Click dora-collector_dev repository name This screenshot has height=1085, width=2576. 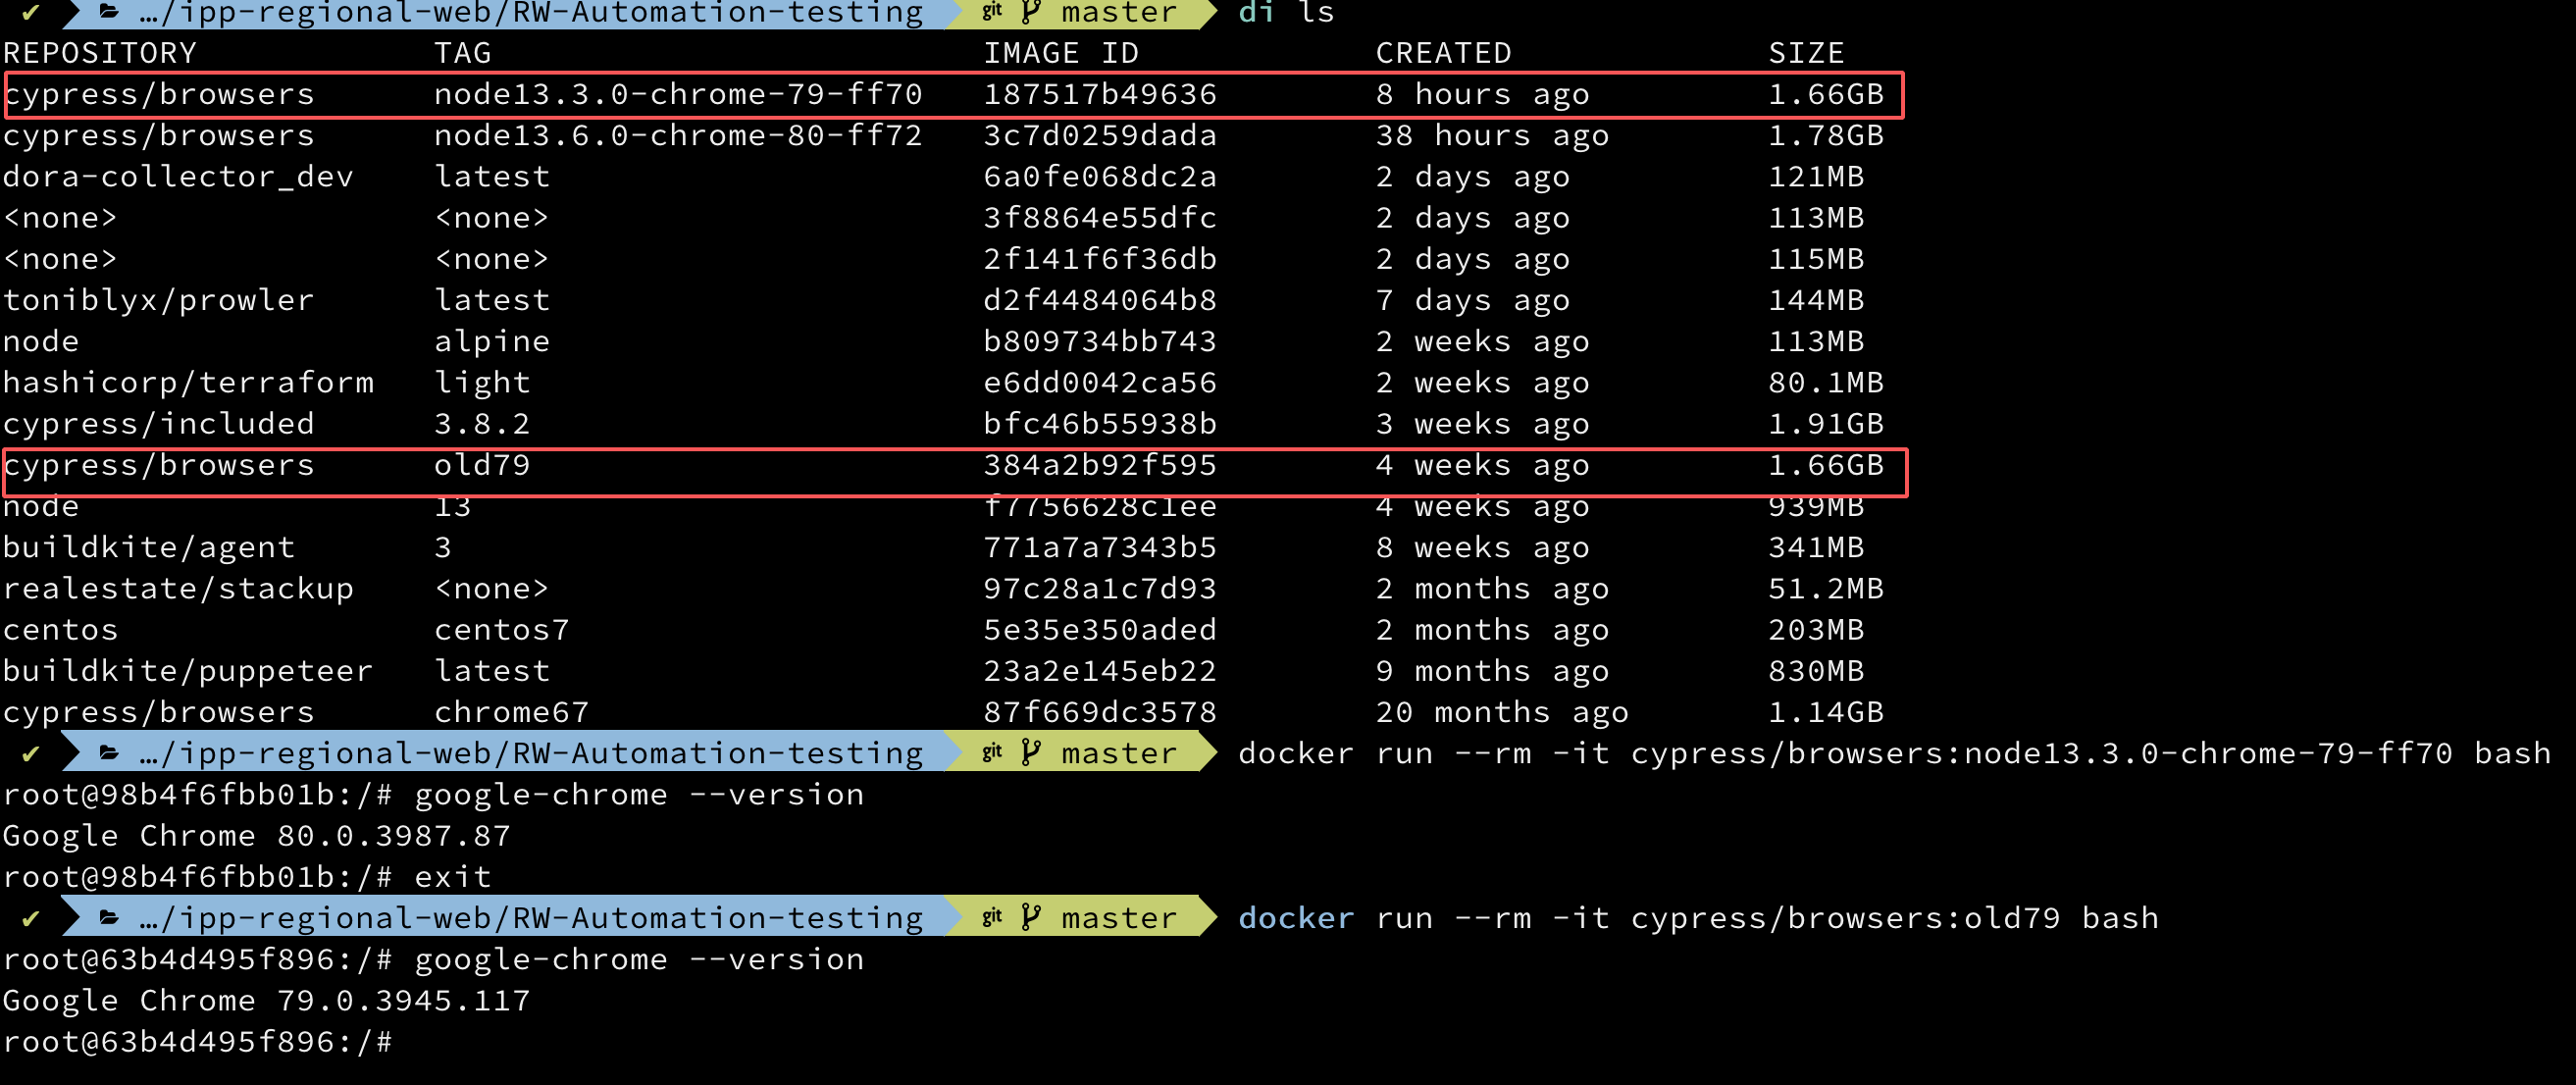[178, 176]
